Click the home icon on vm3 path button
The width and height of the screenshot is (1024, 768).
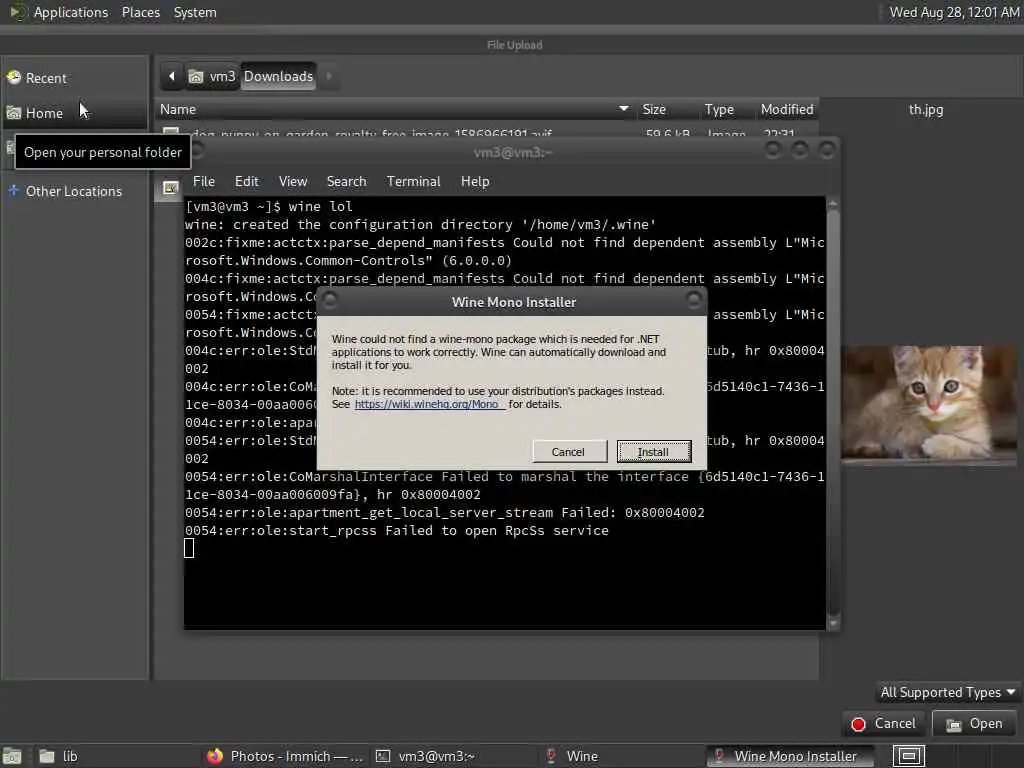(x=196, y=76)
